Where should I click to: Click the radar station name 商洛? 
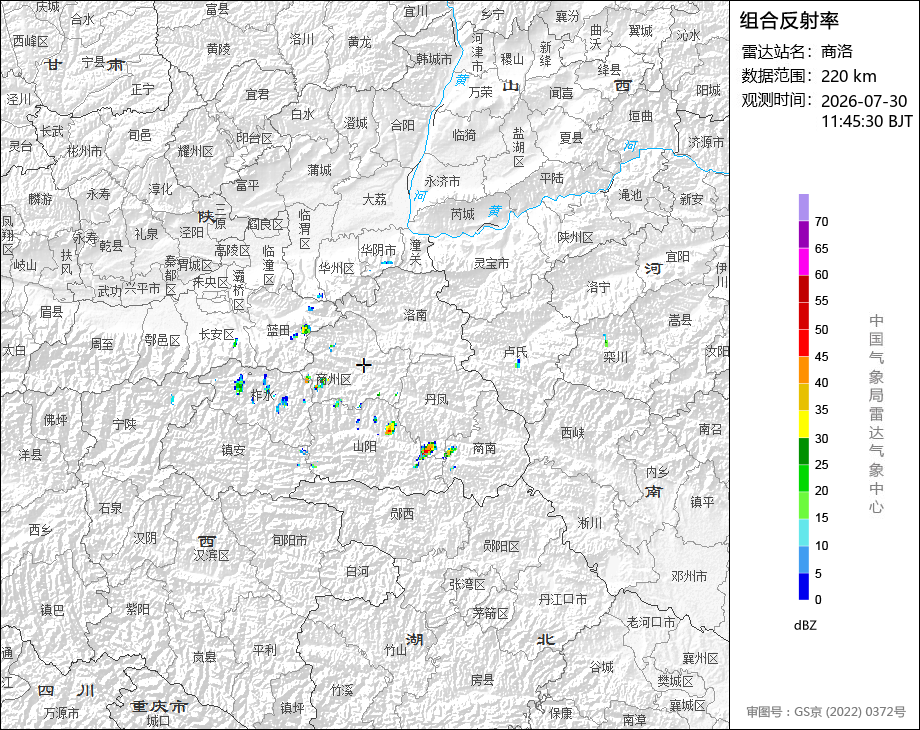tap(837, 52)
